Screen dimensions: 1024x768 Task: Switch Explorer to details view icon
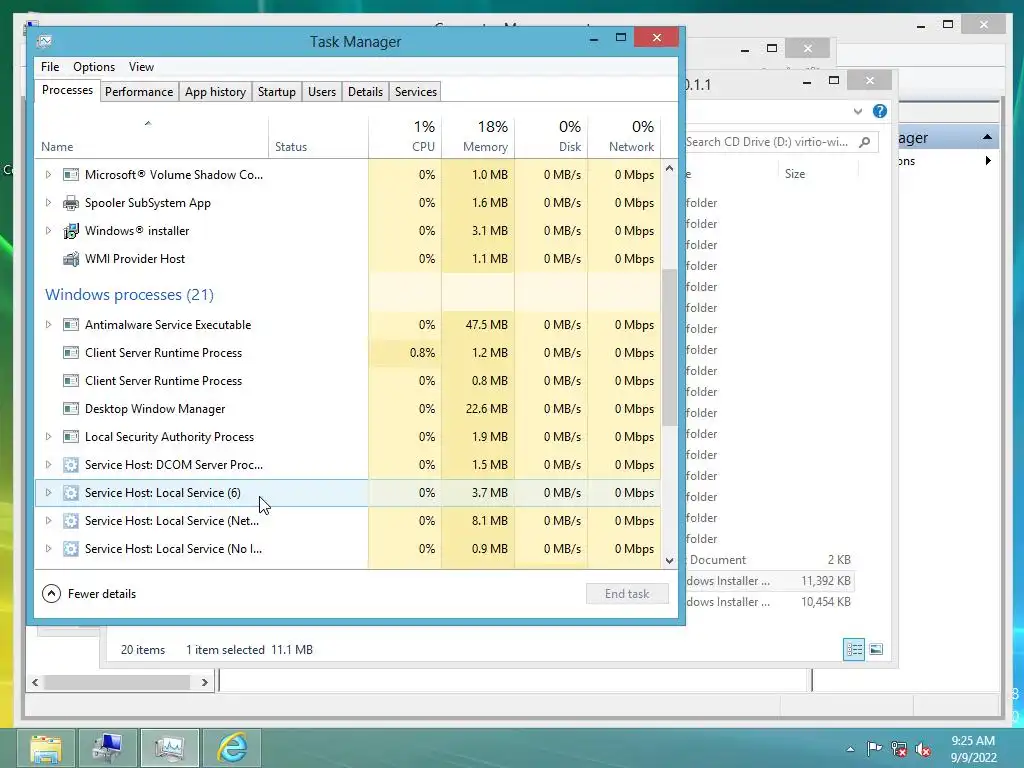coord(854,649)
